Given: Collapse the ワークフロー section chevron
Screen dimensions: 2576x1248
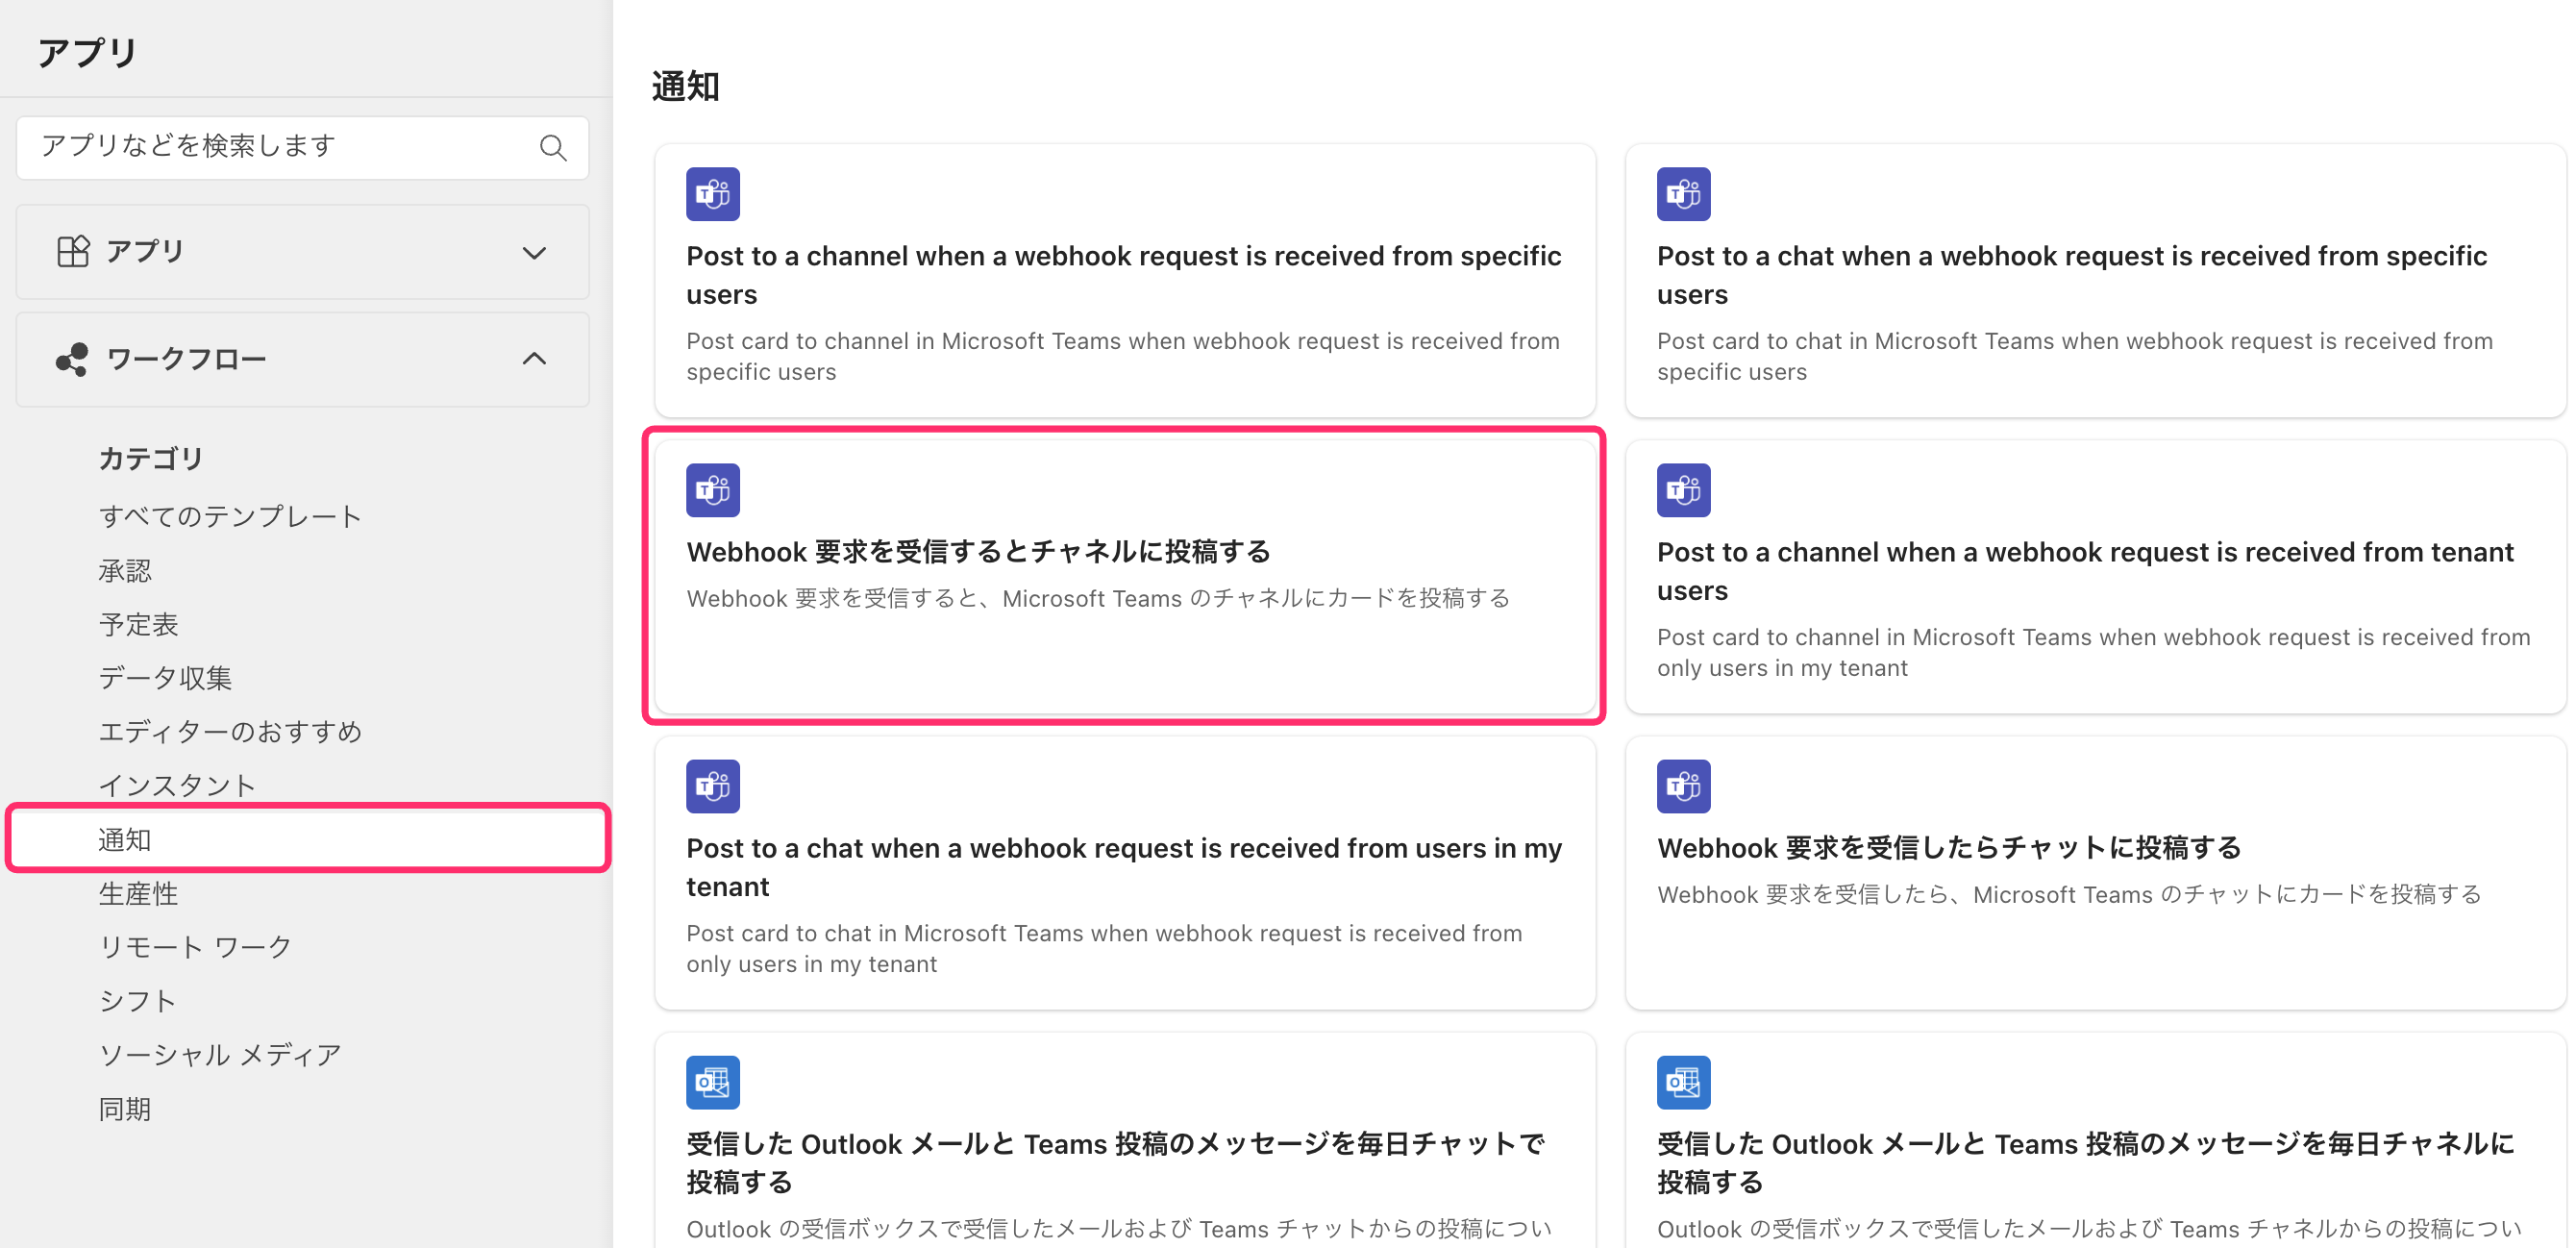Looking at the screenshot, I should [x=536, y=359].
